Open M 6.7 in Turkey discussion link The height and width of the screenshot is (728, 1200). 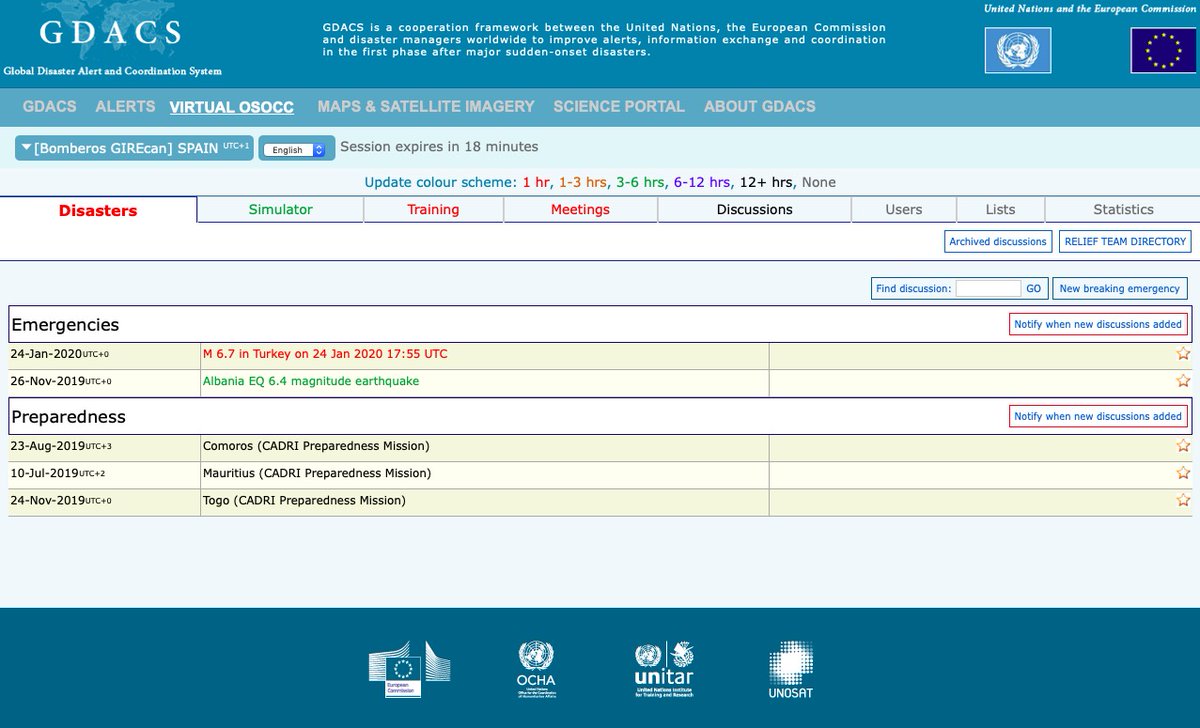pos(325,354)
